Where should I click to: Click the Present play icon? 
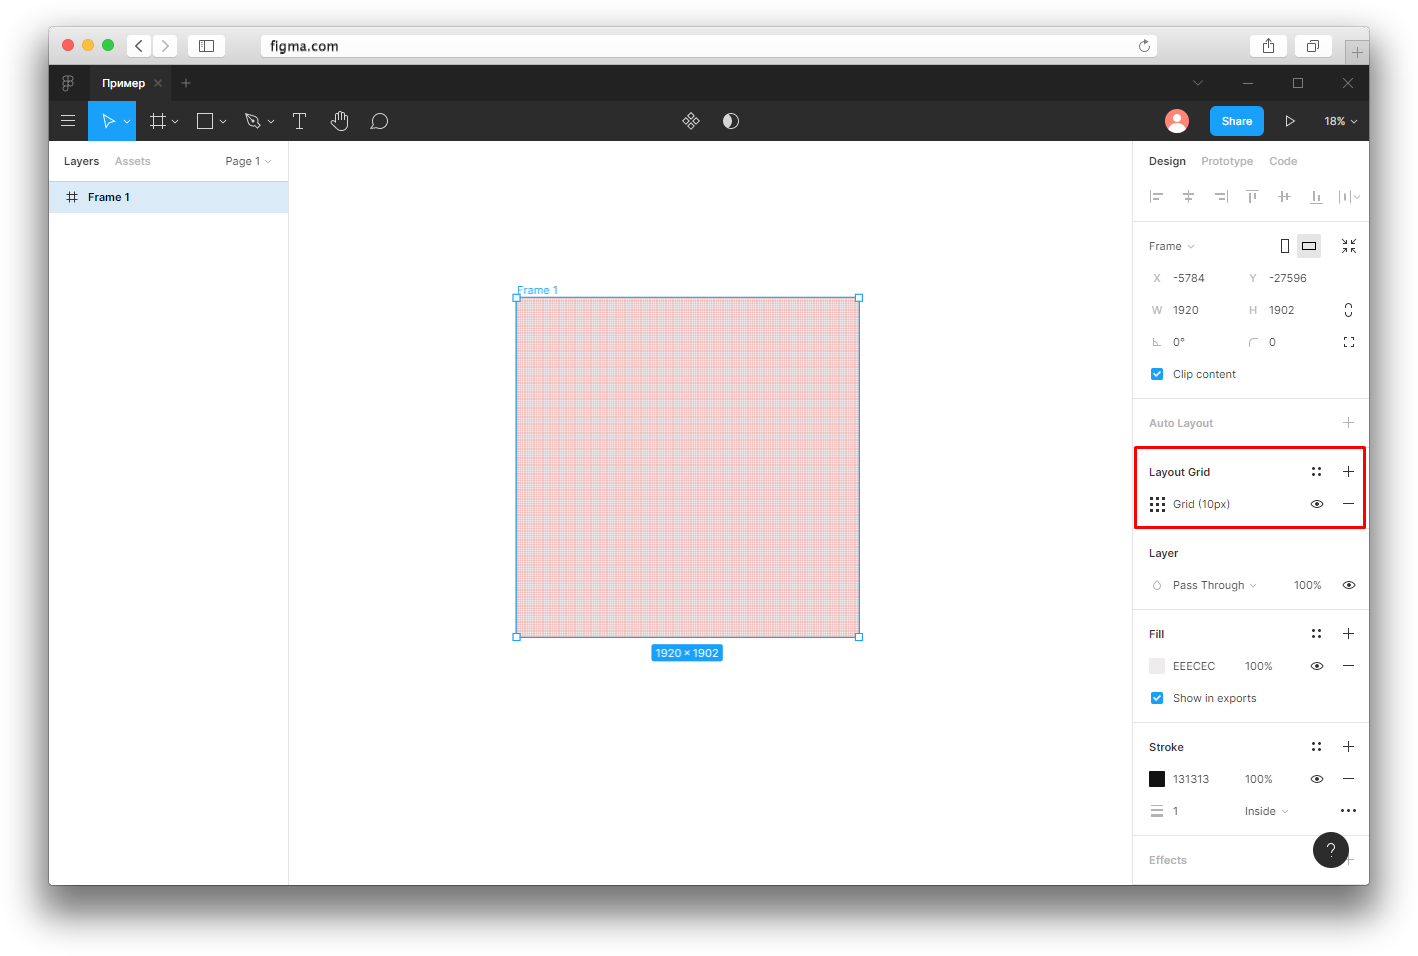[x=1290, y=121]
